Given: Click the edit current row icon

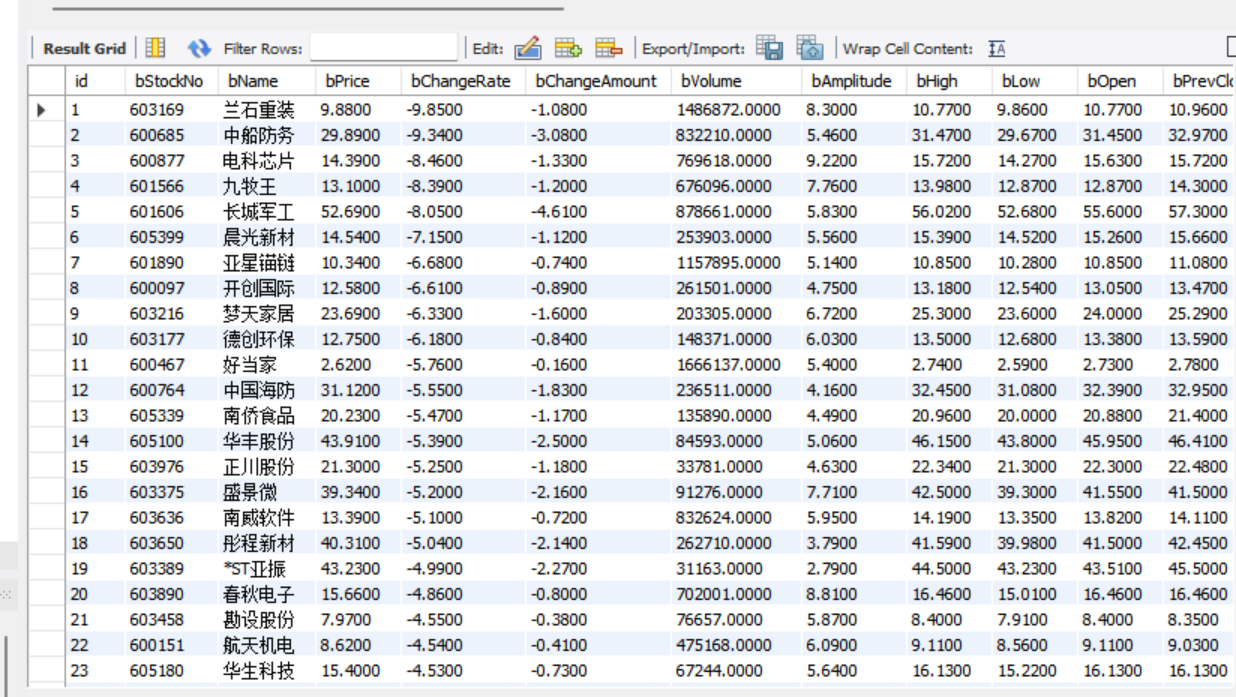Looking at the screenshot, I should coord(527,48).
